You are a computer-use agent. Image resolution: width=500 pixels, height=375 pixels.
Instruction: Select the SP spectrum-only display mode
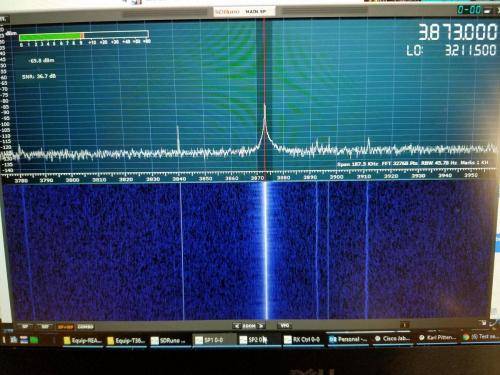tap(25, 326)
